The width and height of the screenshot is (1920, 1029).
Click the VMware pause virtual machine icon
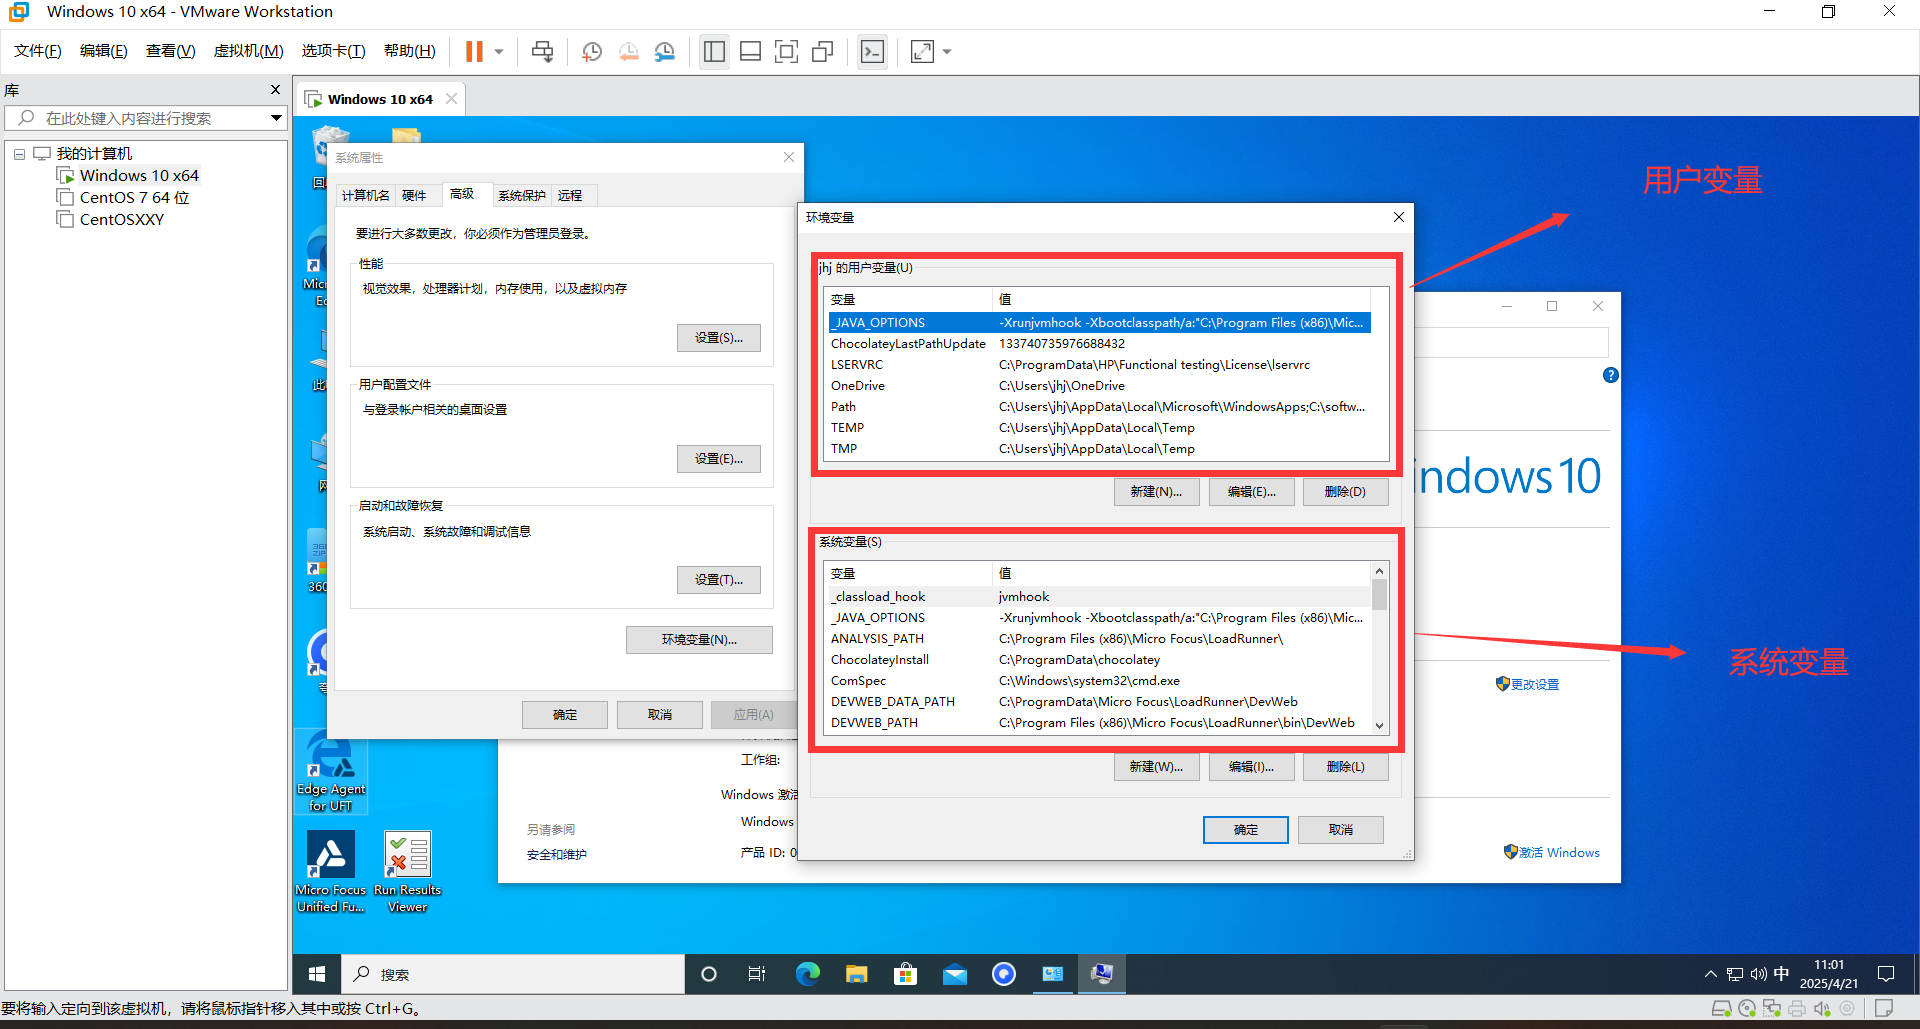coord(474,51)
